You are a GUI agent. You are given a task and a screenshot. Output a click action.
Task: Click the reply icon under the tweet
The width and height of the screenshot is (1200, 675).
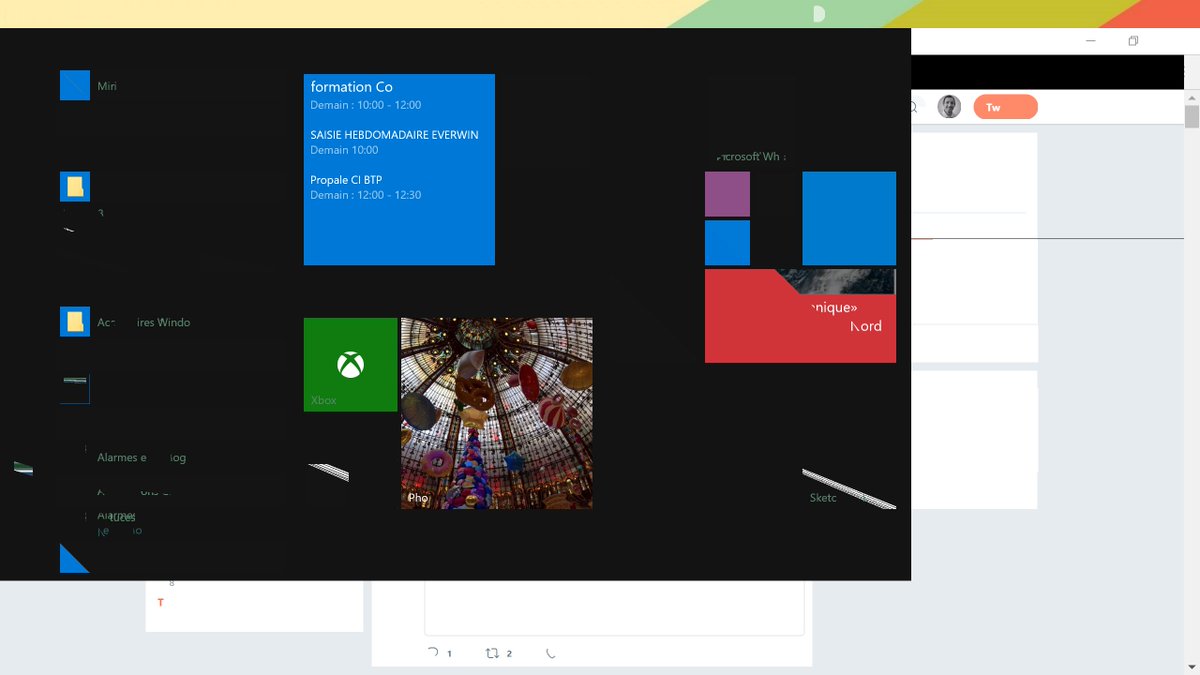point(433,652)
